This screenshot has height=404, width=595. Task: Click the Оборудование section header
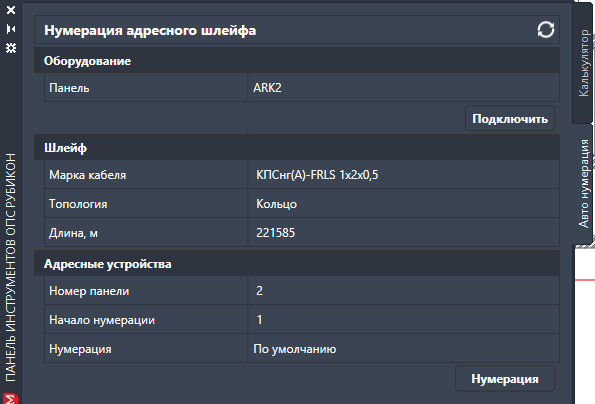(297, 61)
